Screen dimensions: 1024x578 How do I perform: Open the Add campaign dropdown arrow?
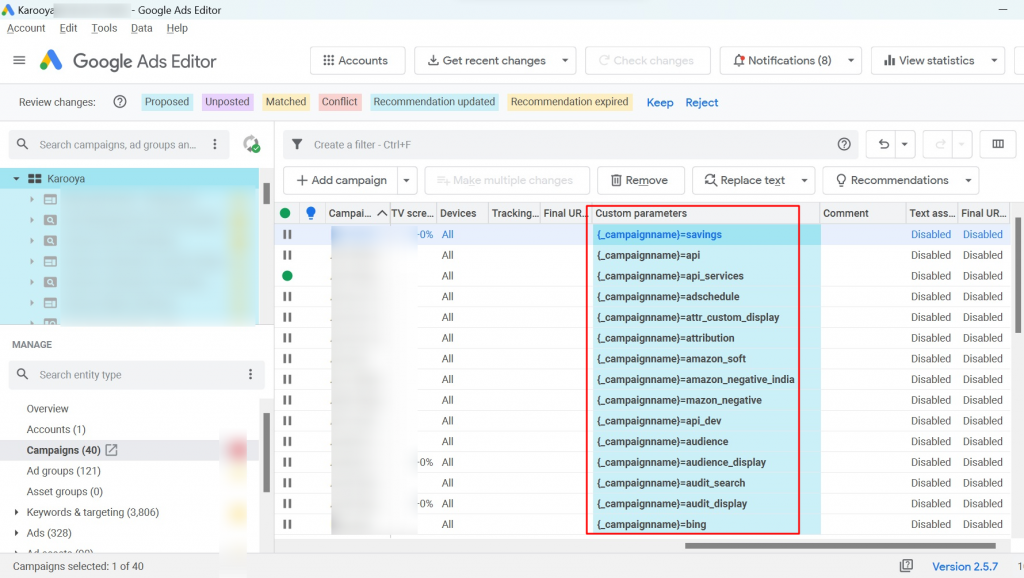[406, 180]
